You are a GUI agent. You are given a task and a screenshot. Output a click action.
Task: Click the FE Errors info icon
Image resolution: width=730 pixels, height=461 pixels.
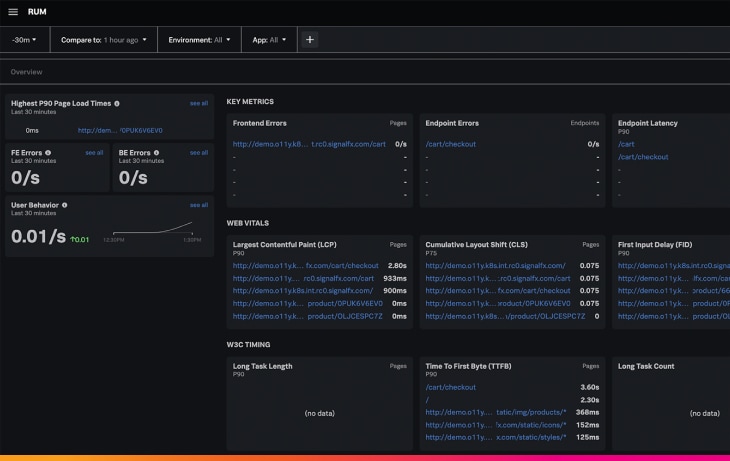pos(50,153)
